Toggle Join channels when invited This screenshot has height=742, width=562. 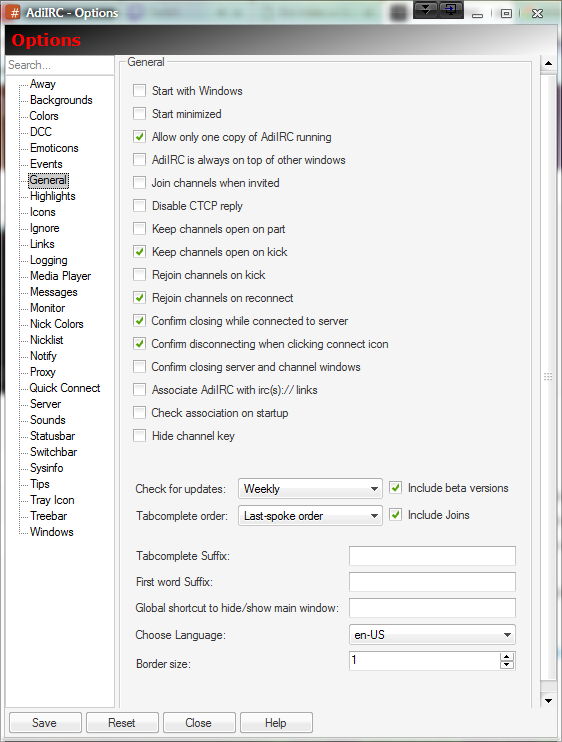point(140,183)
